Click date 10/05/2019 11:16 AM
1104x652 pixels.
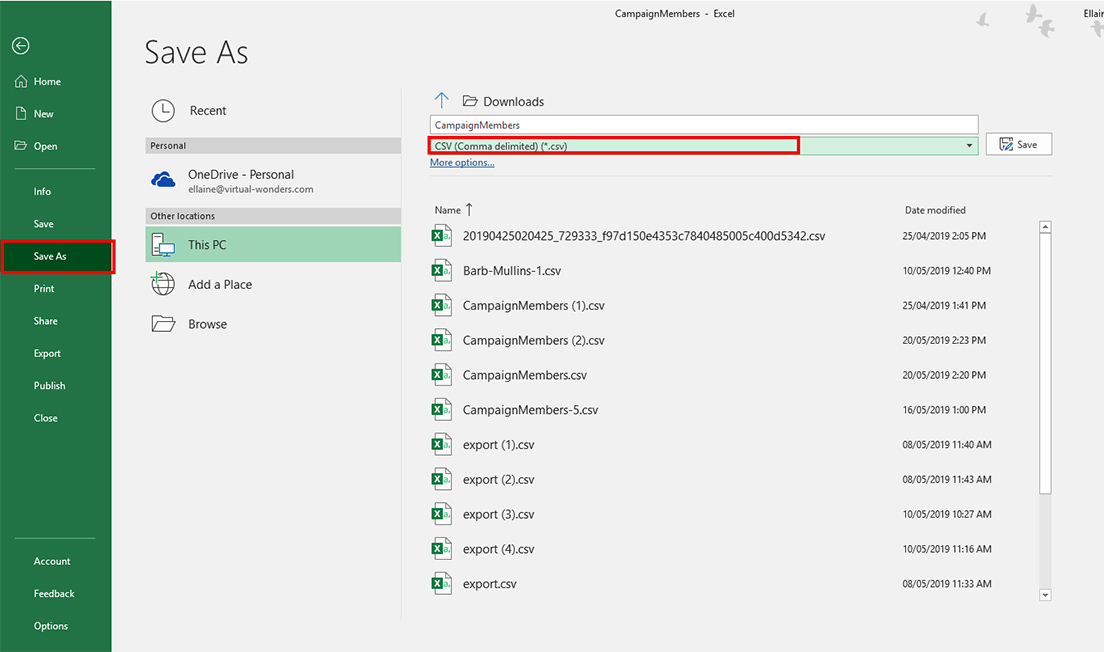pos(947,549)
